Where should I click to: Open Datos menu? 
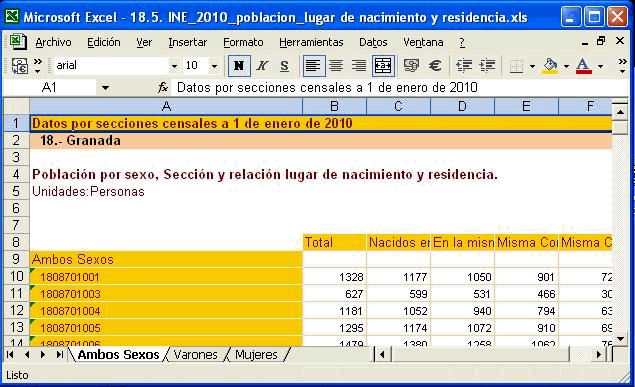click(x=373, y=42)
